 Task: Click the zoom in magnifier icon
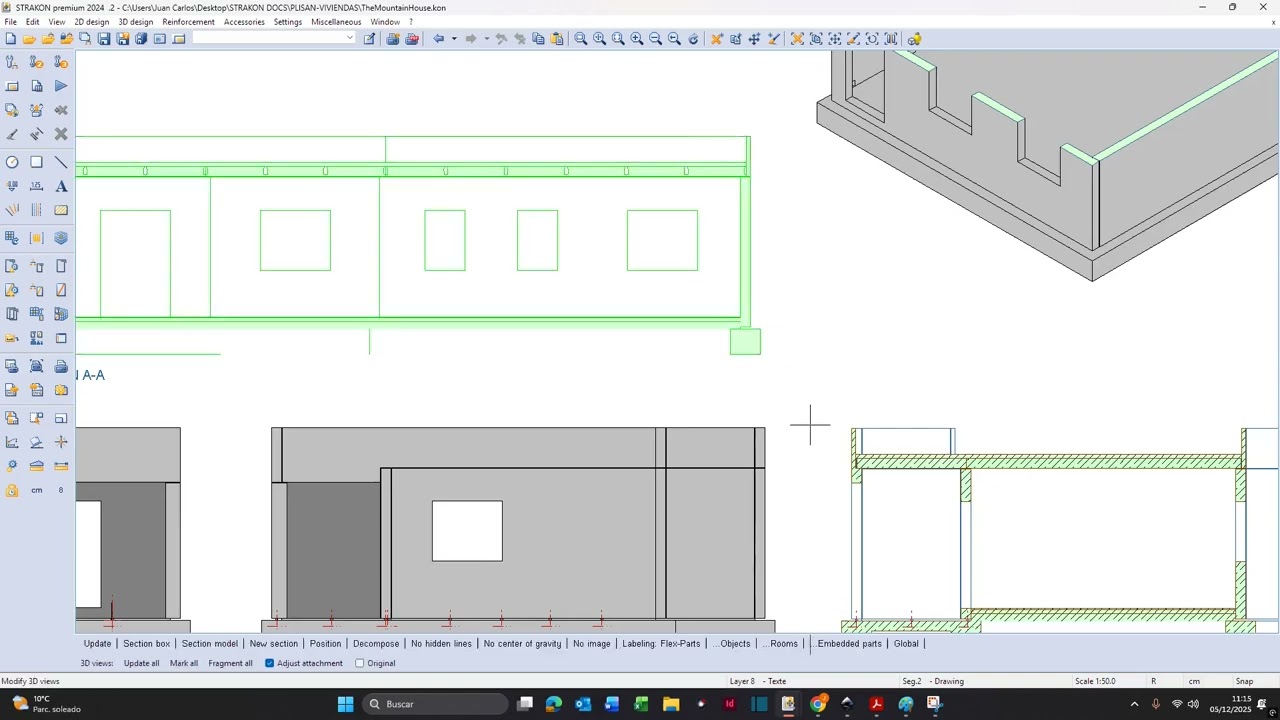[x=637, y=39]
